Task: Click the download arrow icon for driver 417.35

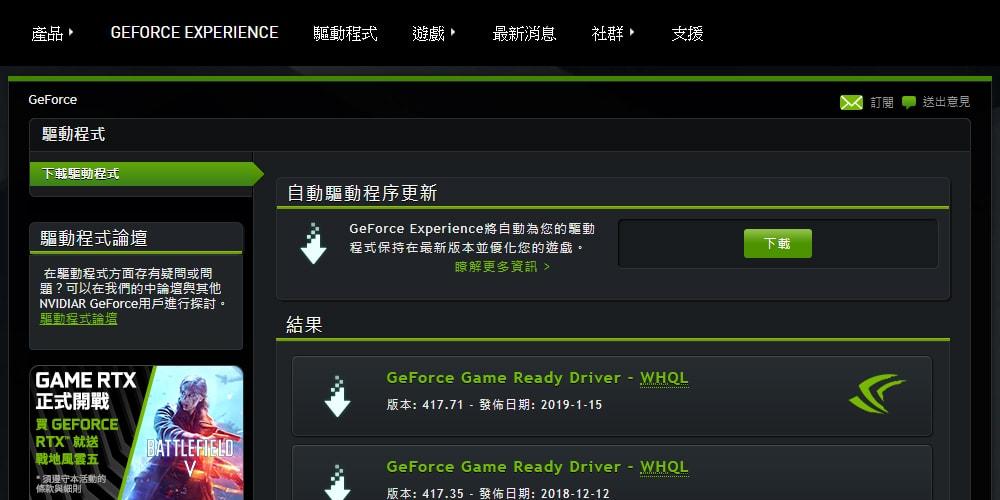Action: pyautogui.click(x=337, y=483)
